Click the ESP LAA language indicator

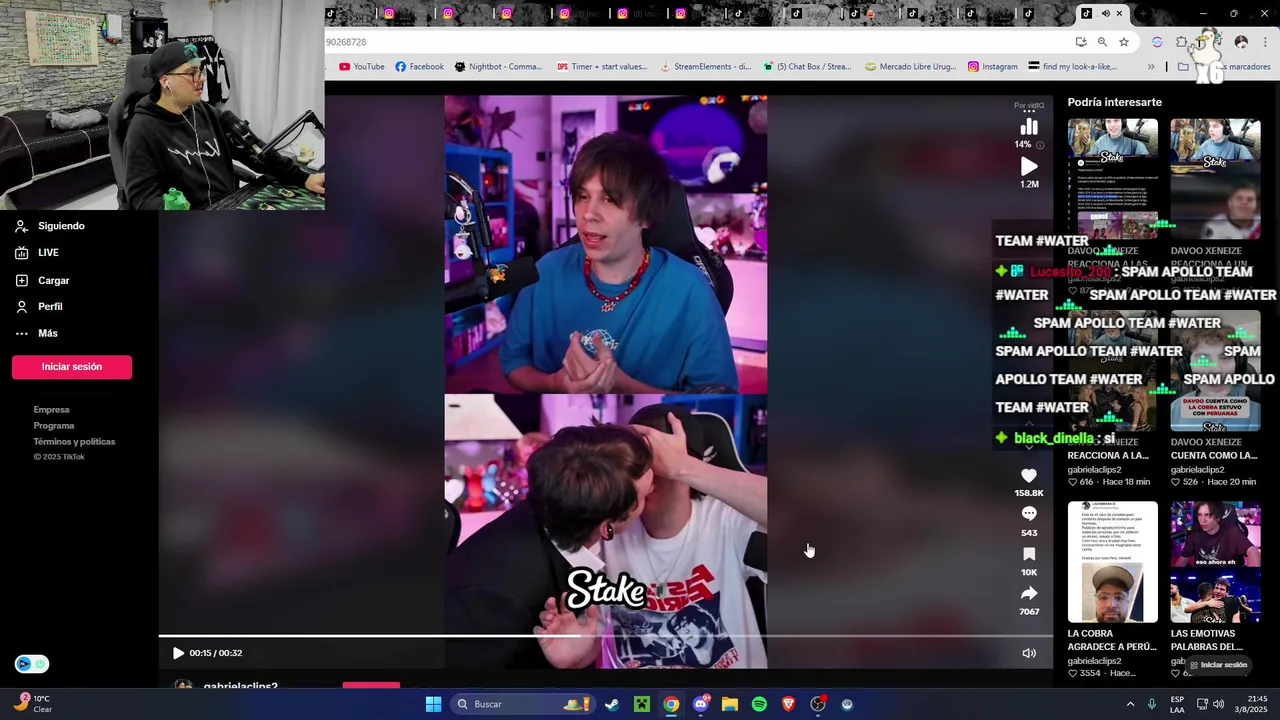pos(1178,704)
